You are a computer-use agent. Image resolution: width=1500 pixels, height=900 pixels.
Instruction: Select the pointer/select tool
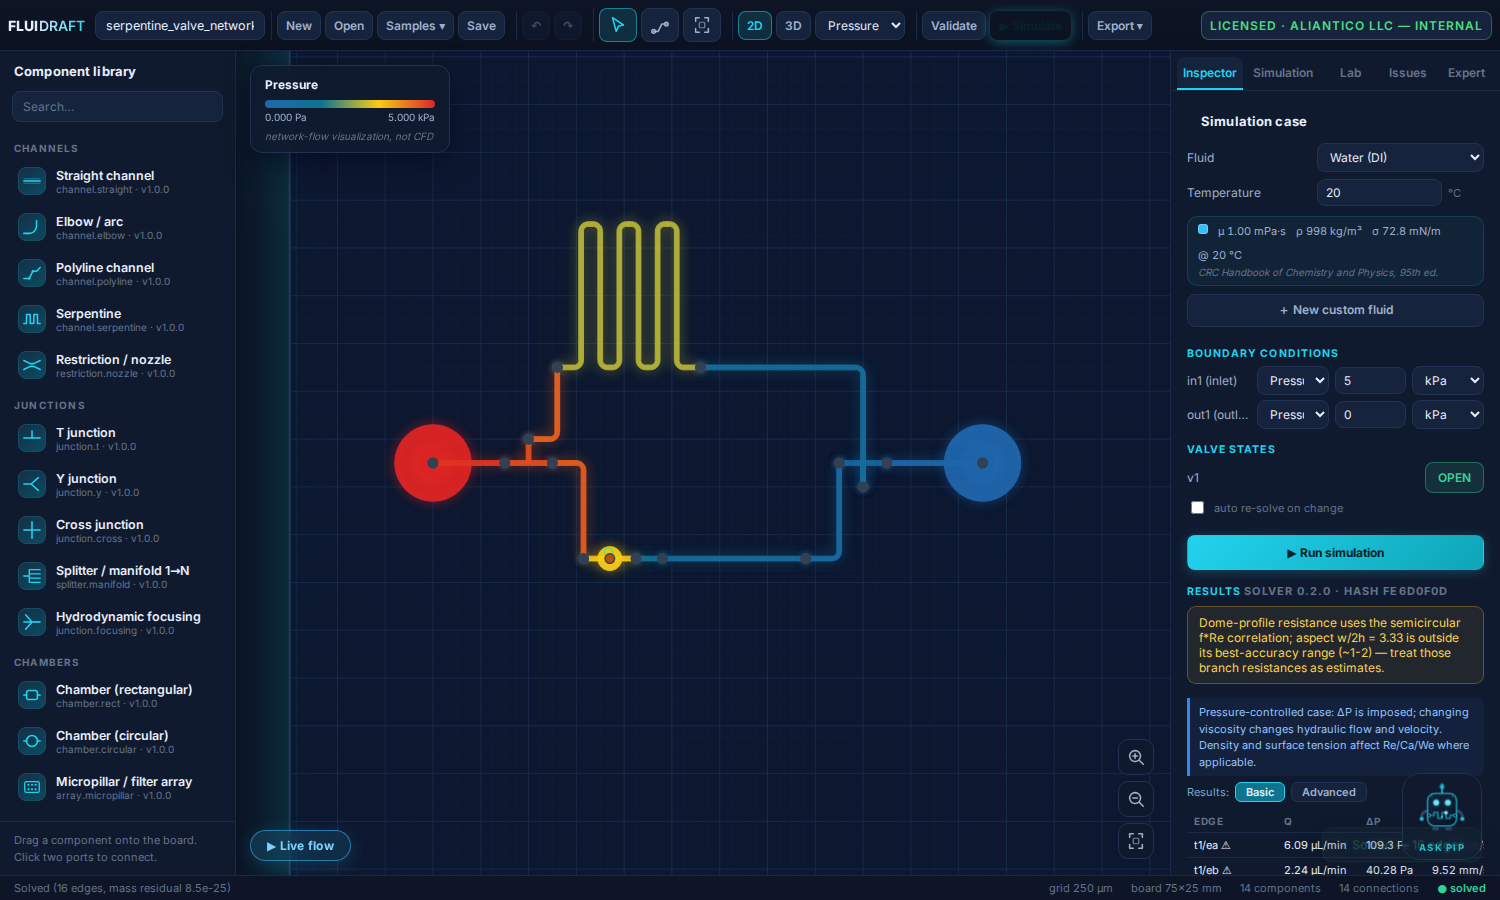tap(617, 25)
